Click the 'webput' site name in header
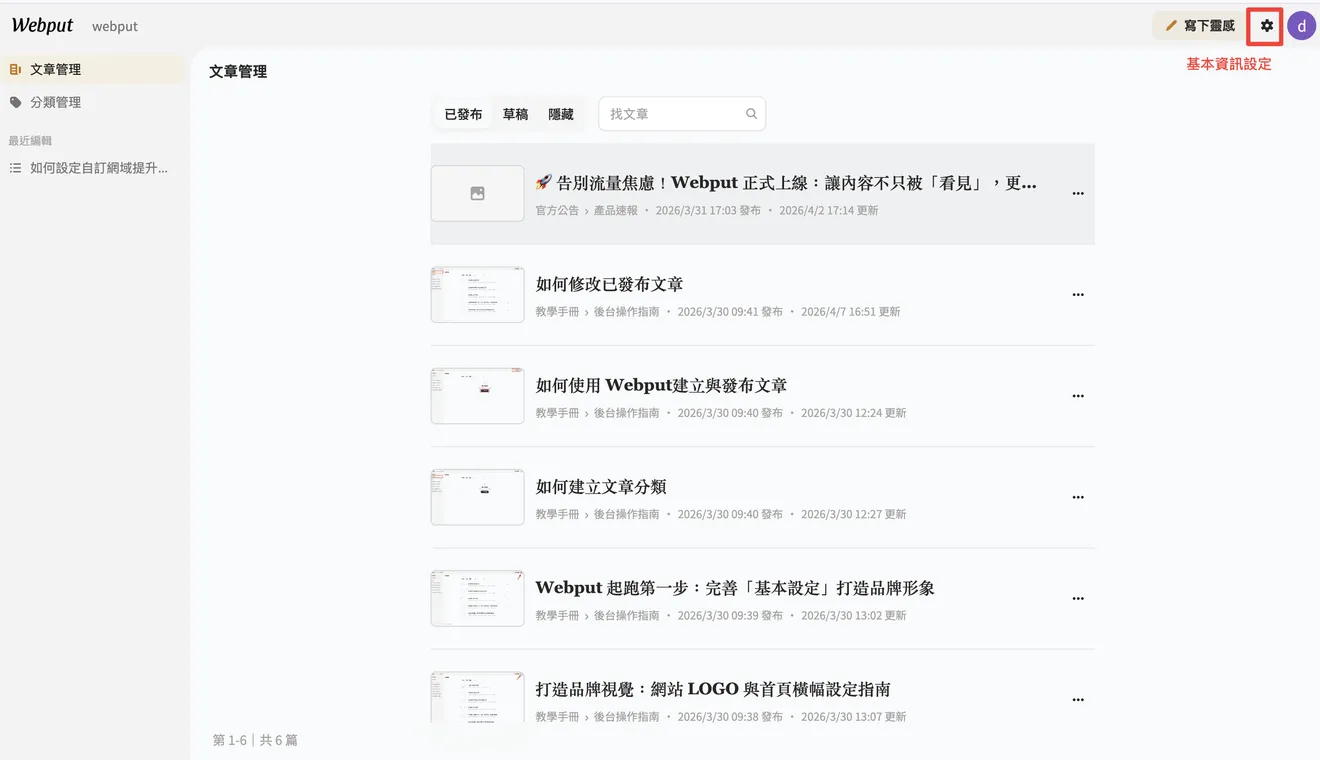 coord(115,26)
